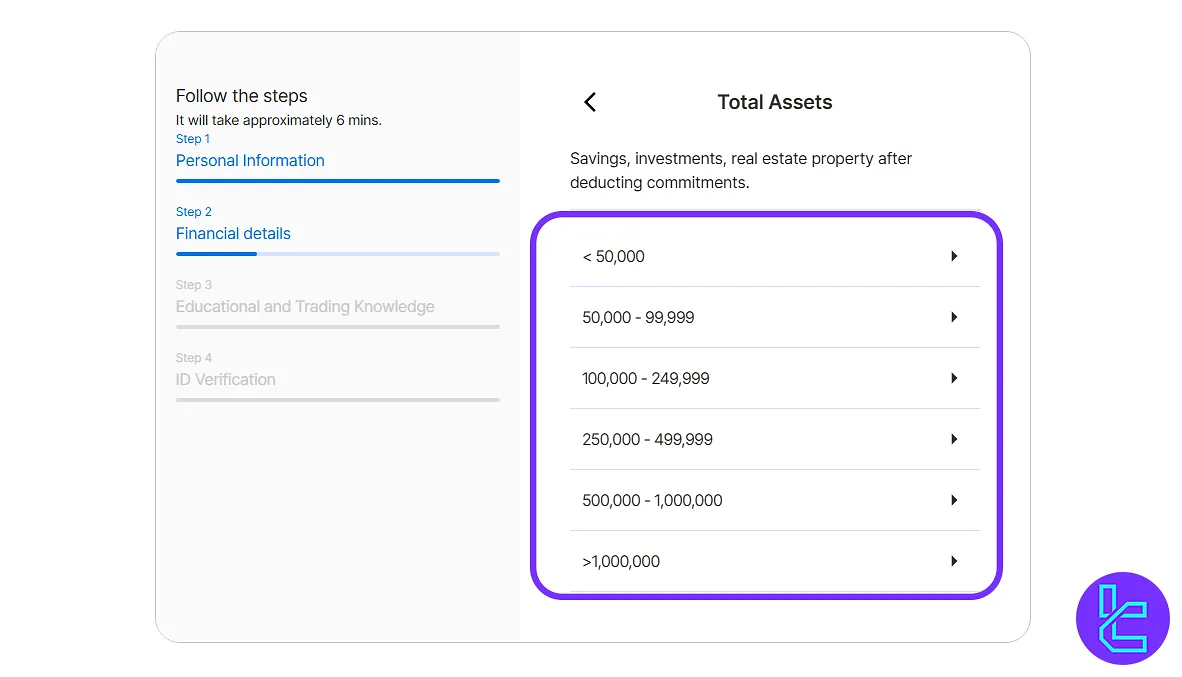The image size is (1182, 677).
Task: Click the arrow next to 50,000 - 99,999
Action: pos(954,317)
